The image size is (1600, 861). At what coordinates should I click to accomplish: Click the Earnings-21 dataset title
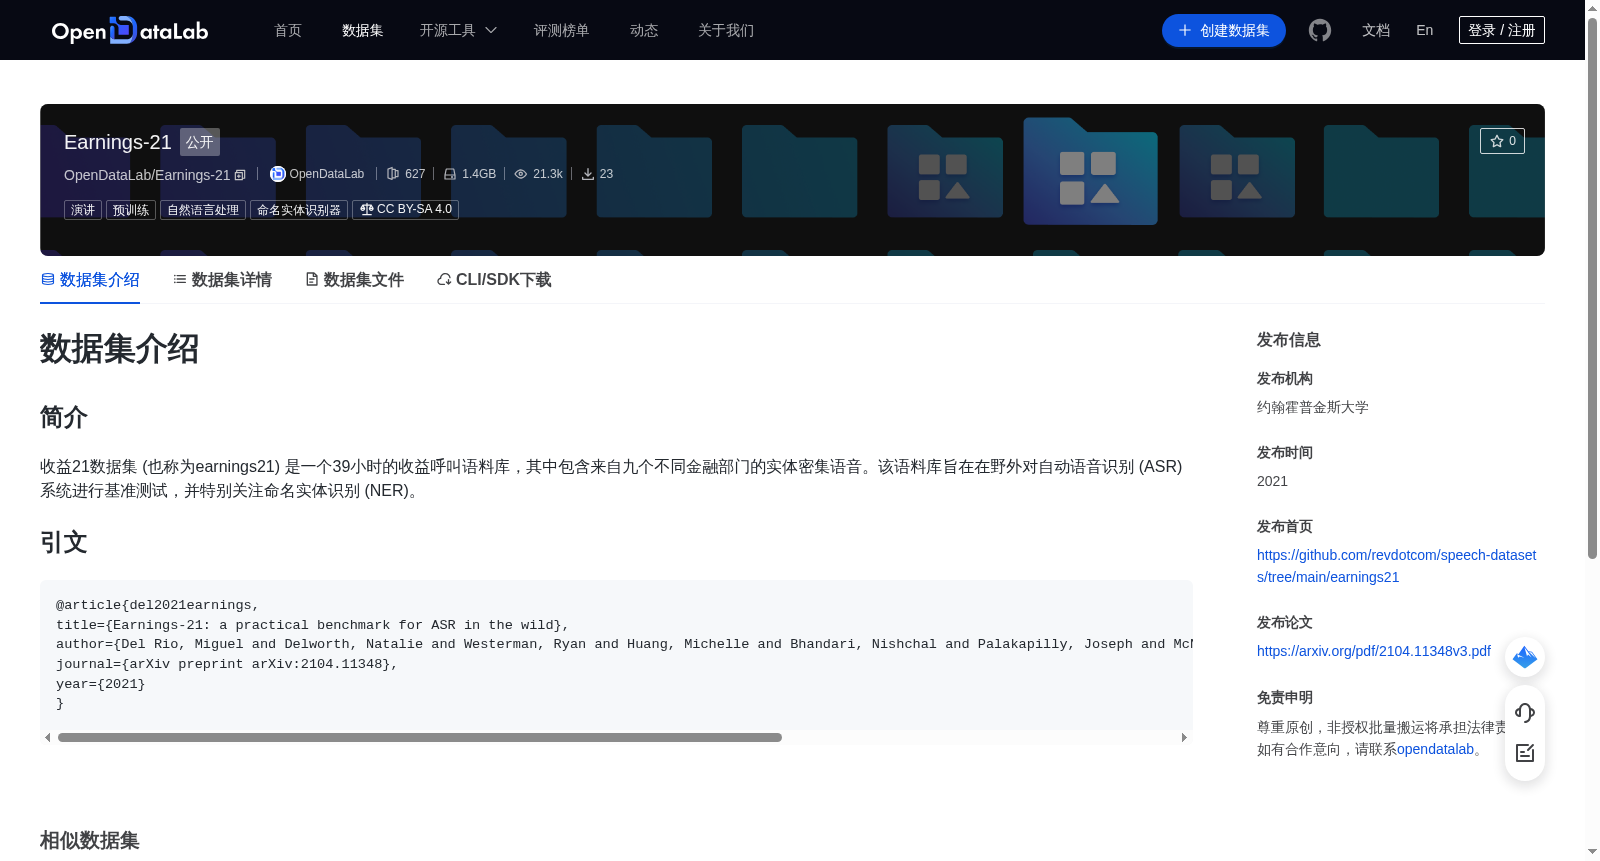118,142
